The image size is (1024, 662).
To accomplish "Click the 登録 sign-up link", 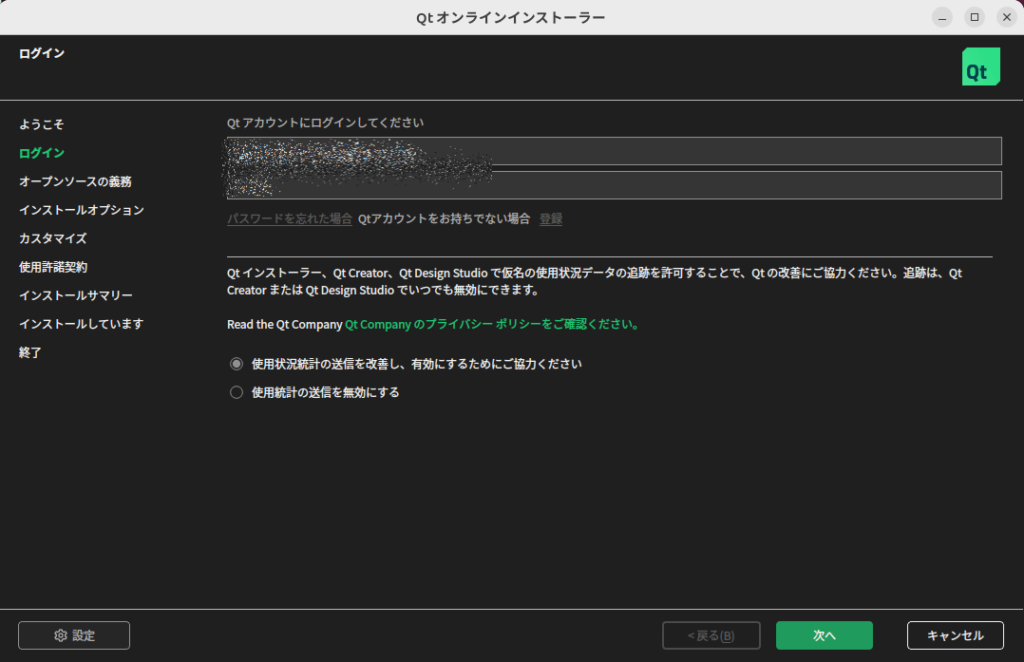I will click(x=551, y=219).
